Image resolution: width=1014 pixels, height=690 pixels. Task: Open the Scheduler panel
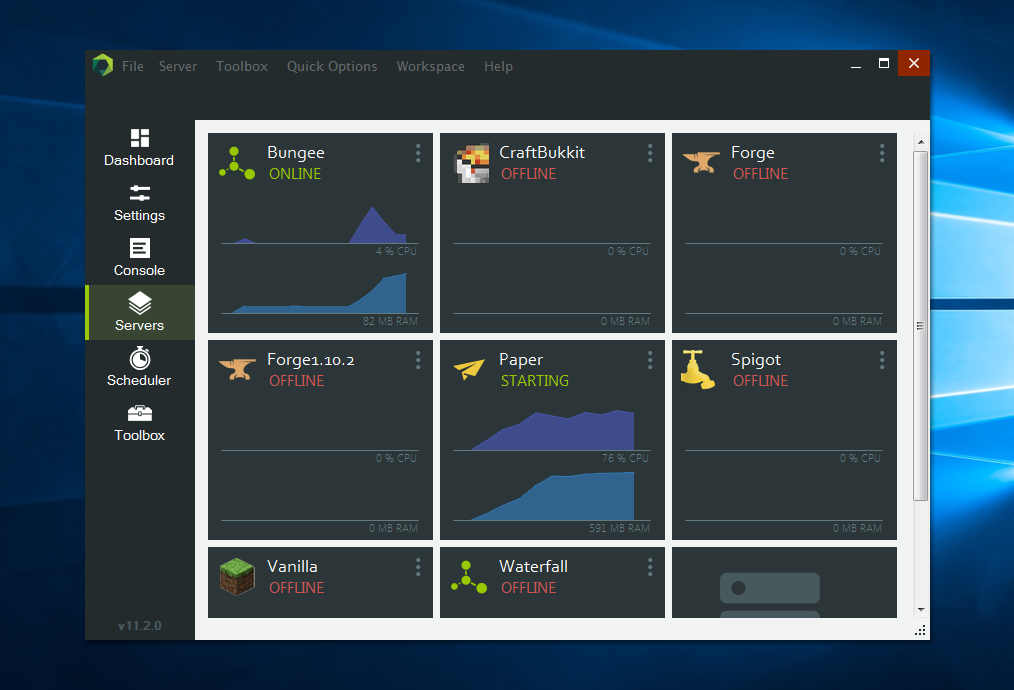click(139, 368)
